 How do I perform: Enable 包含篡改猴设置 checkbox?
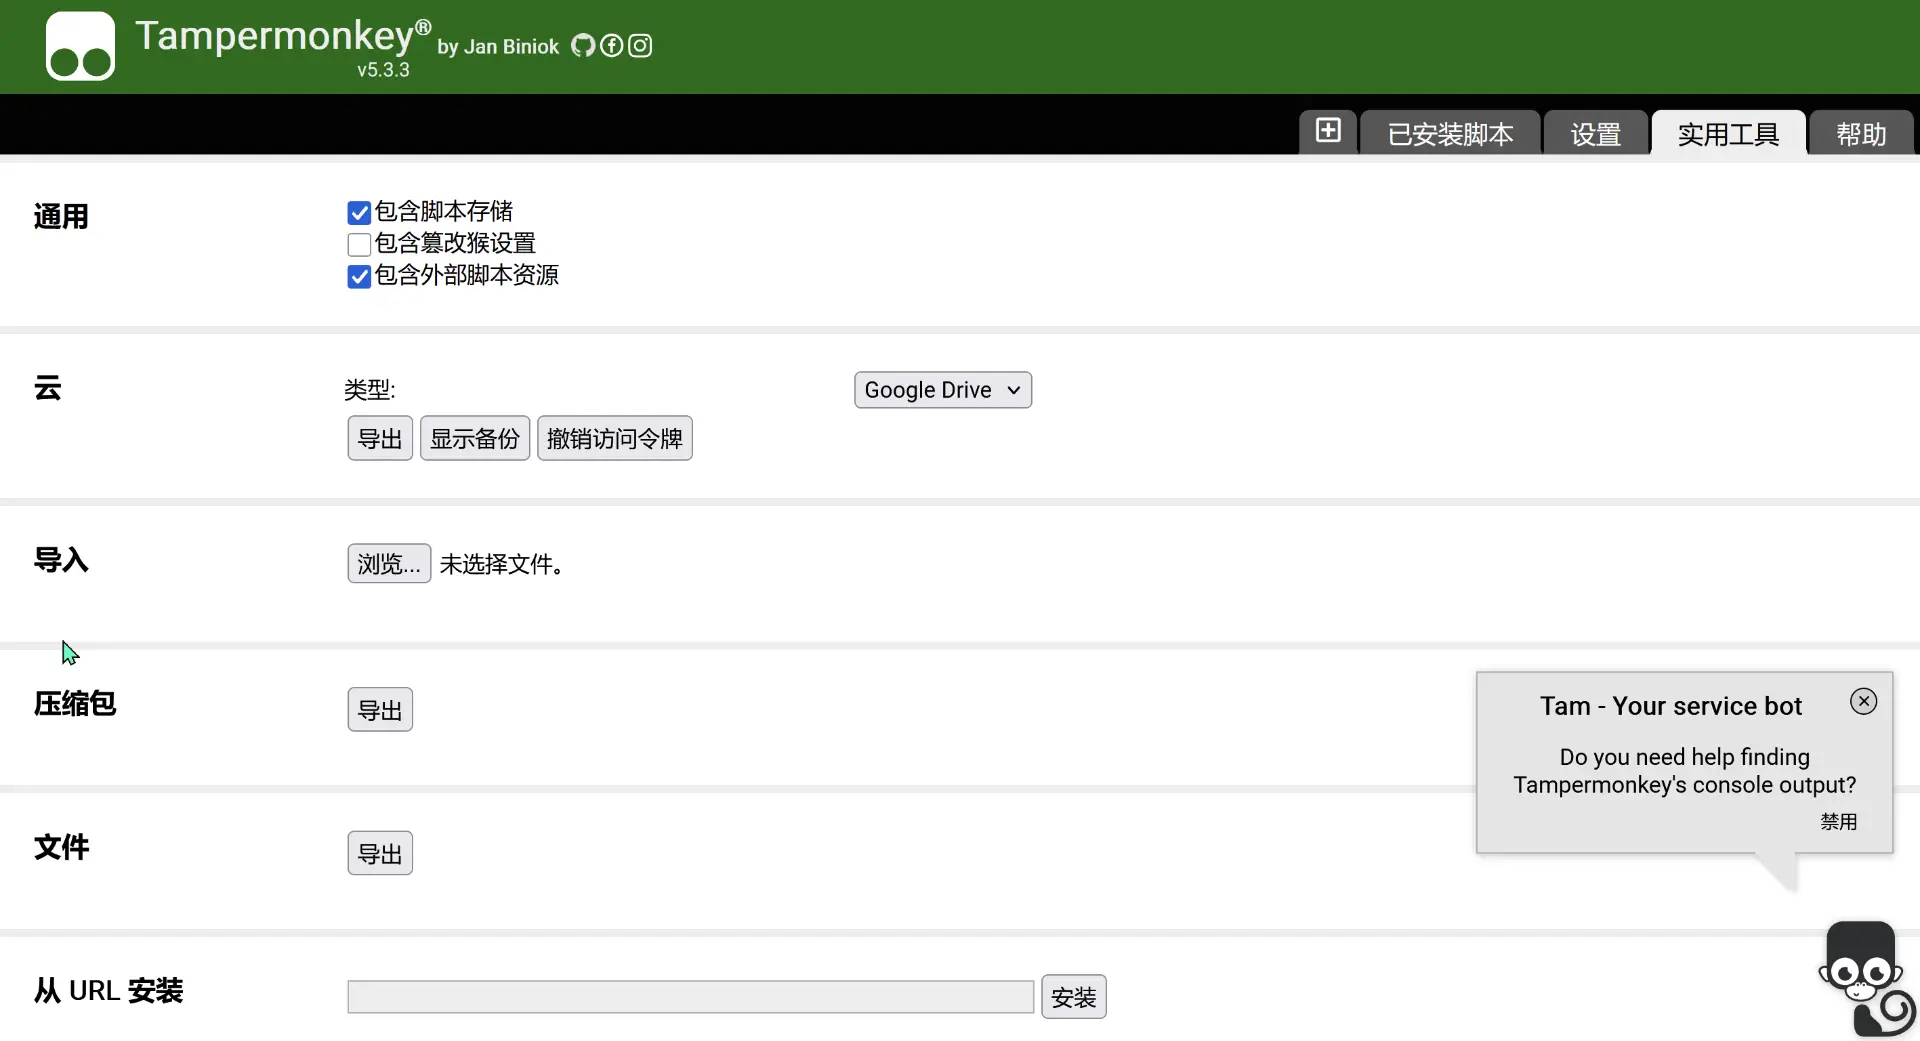pos(359,244)
